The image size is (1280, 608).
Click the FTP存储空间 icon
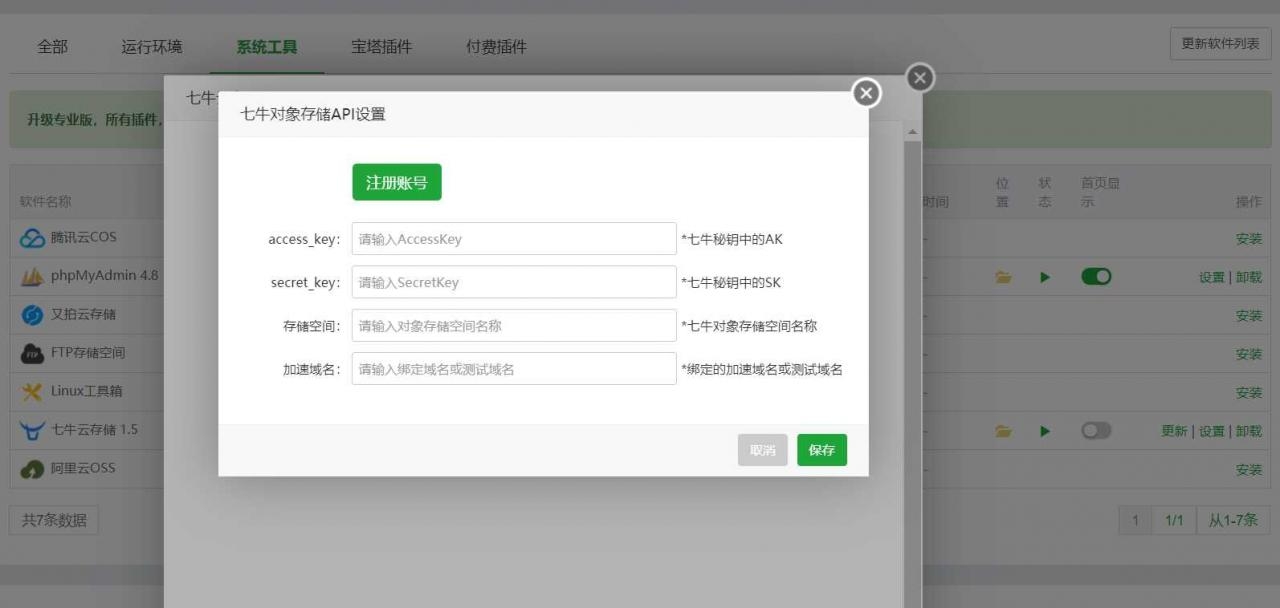pos(32,353)
